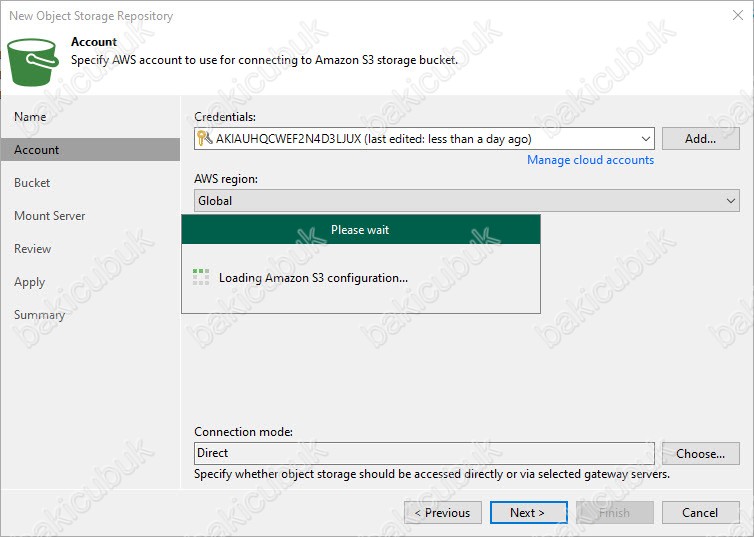Close the New Object Storage Repository window
The width and height of the screenshot is (754, 537).
tap(735, 16)
